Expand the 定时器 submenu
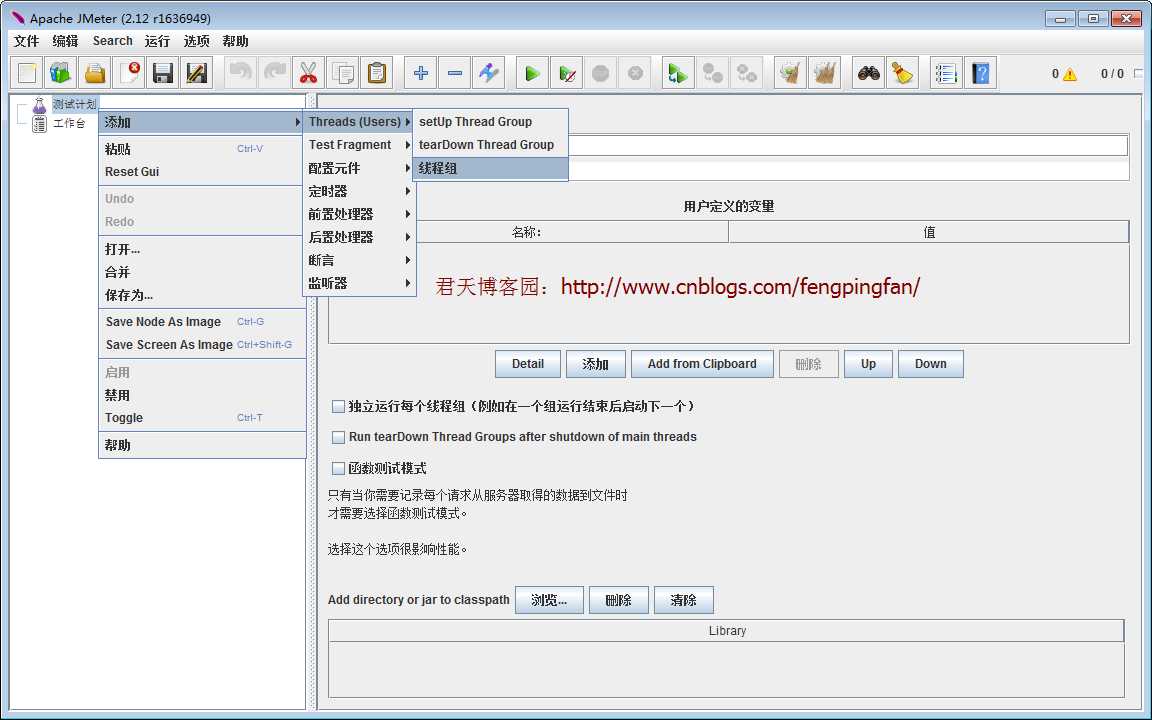This screenshot has height=720, width=1152. (x=359, y=191)
